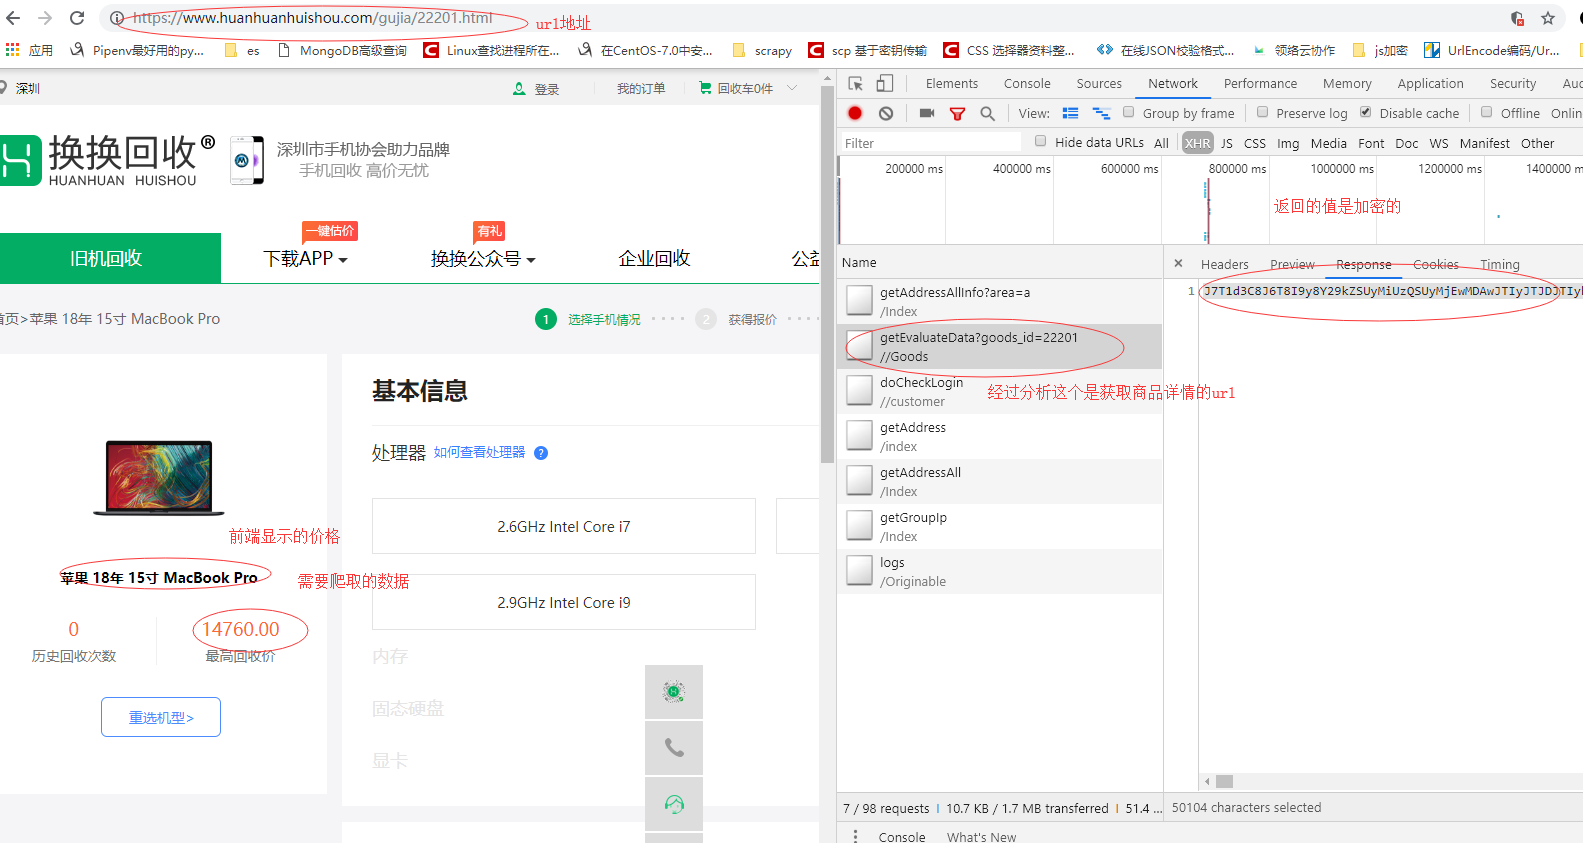Reload the page with refresh icon
Screen dimensions: 1583x843
coord(77,18)
